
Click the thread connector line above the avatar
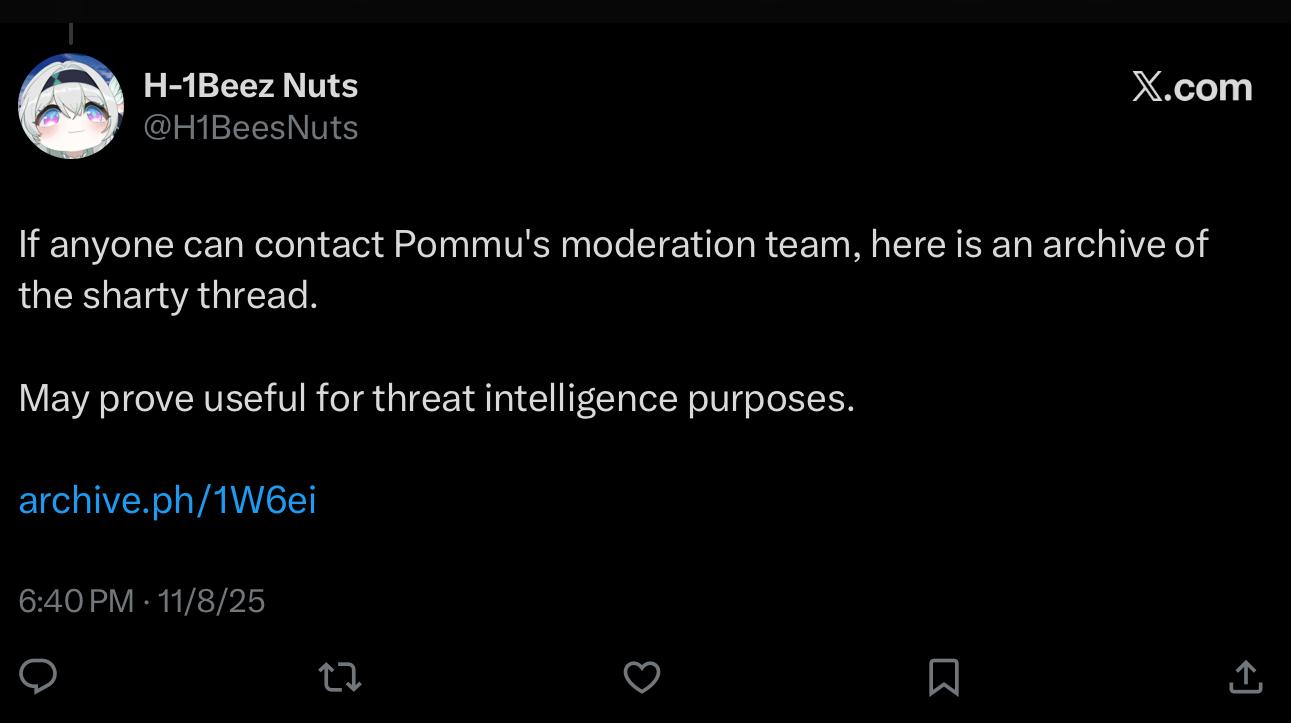(x=71, y=34)
